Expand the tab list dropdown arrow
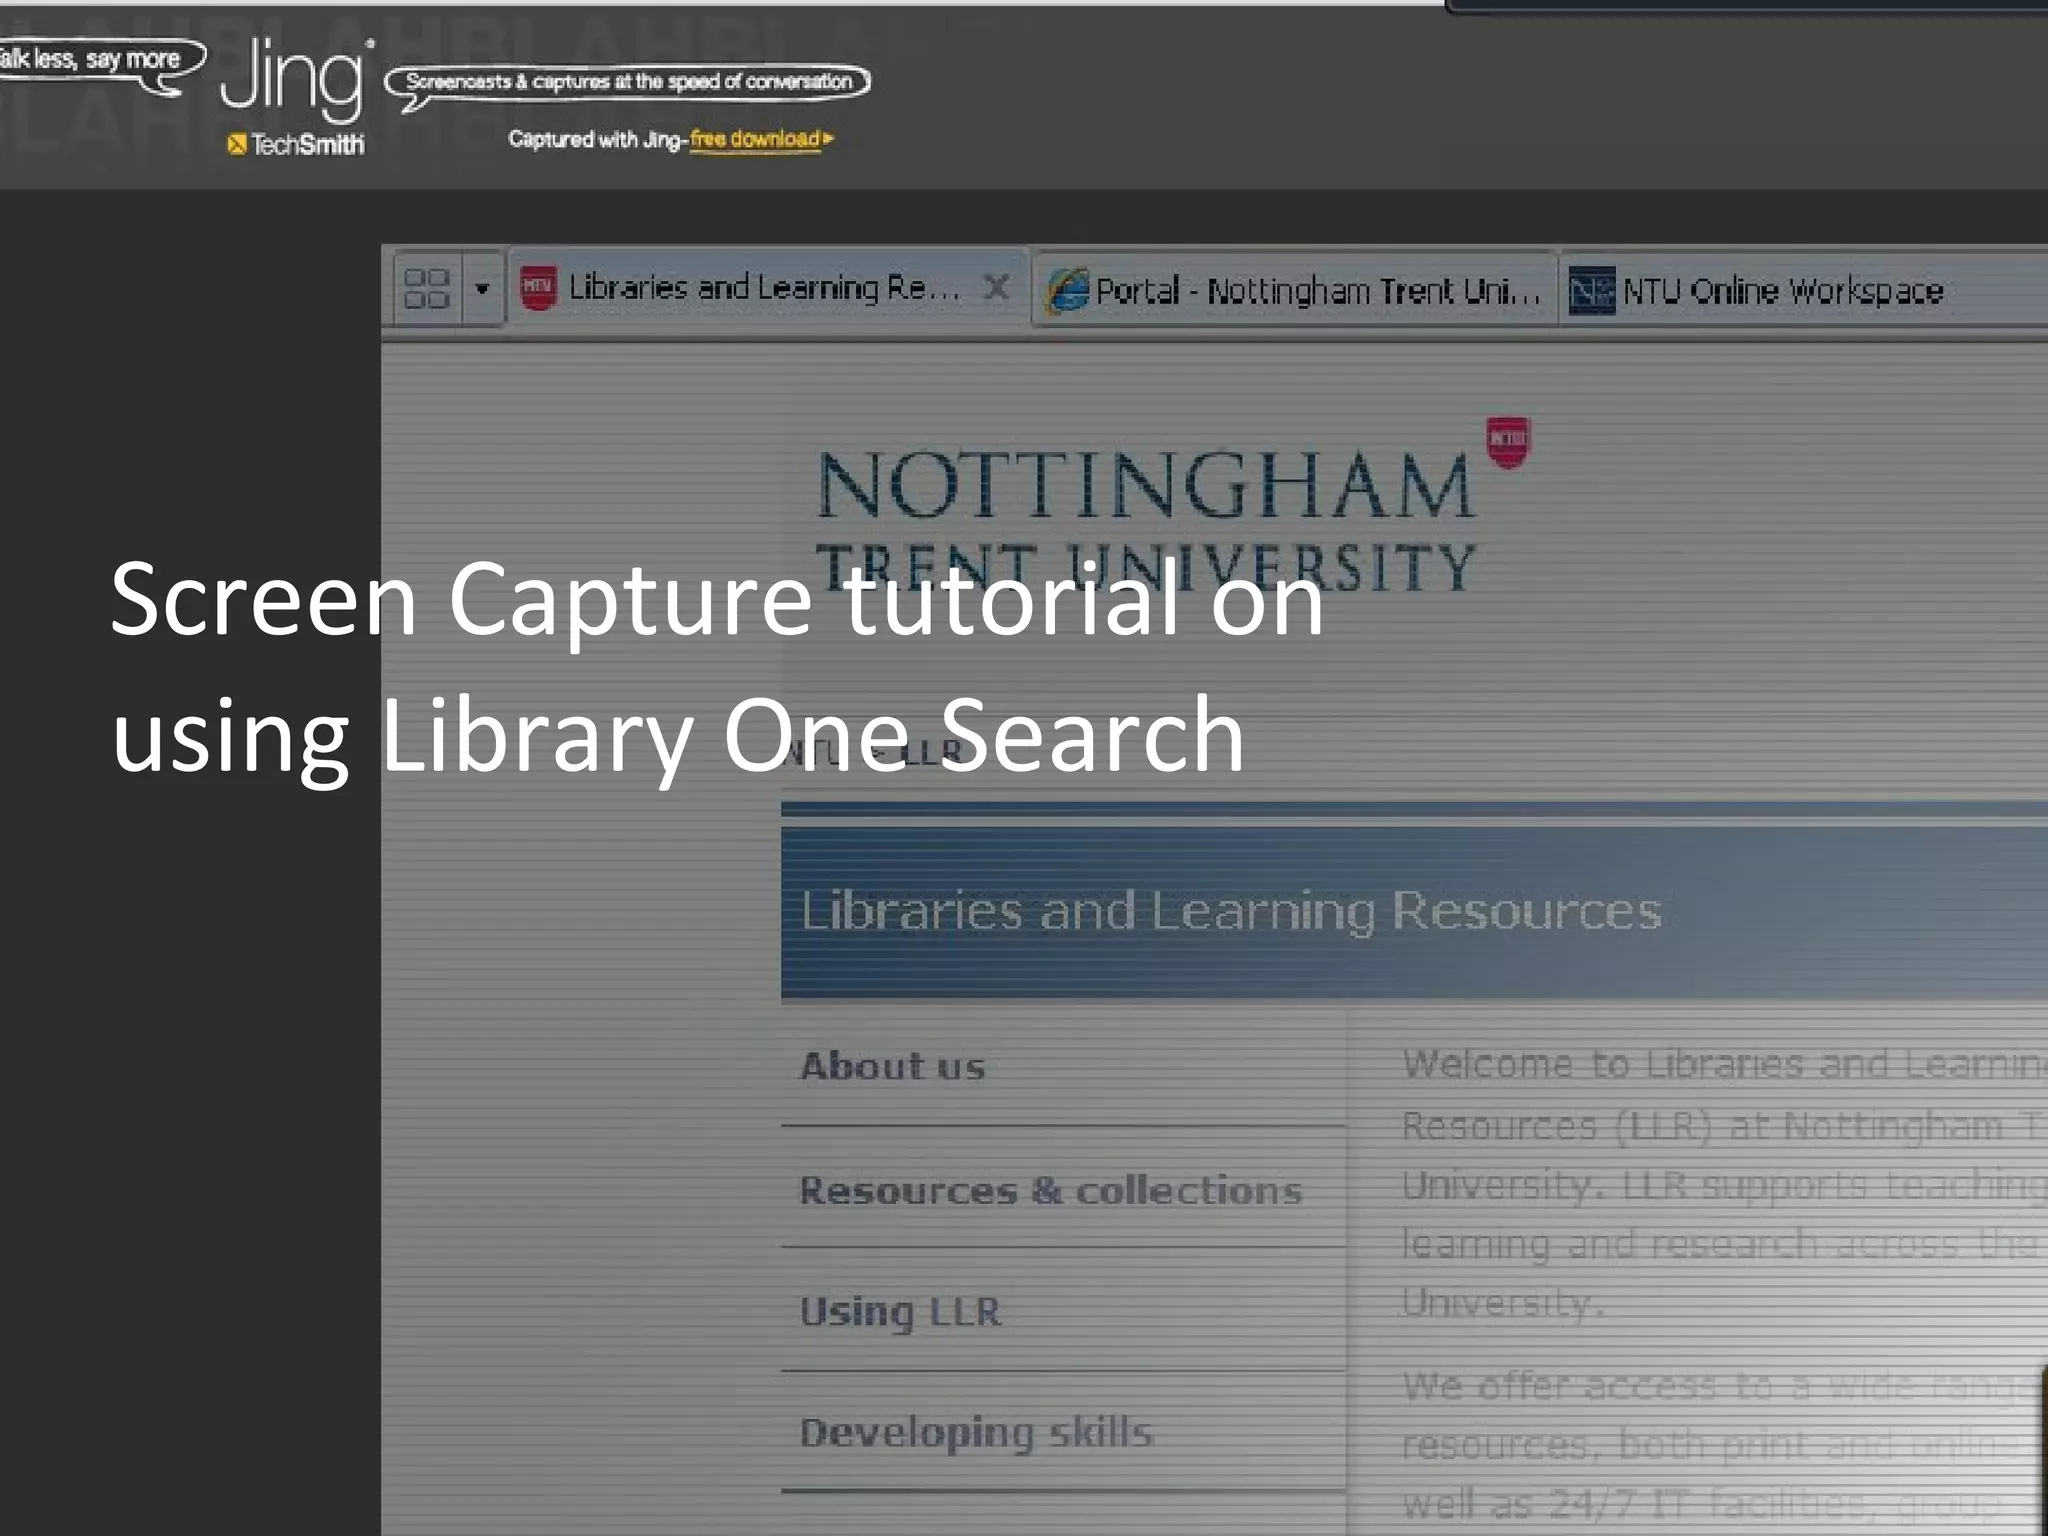The image size is (2048, 1536). click(x=482, y=289)
